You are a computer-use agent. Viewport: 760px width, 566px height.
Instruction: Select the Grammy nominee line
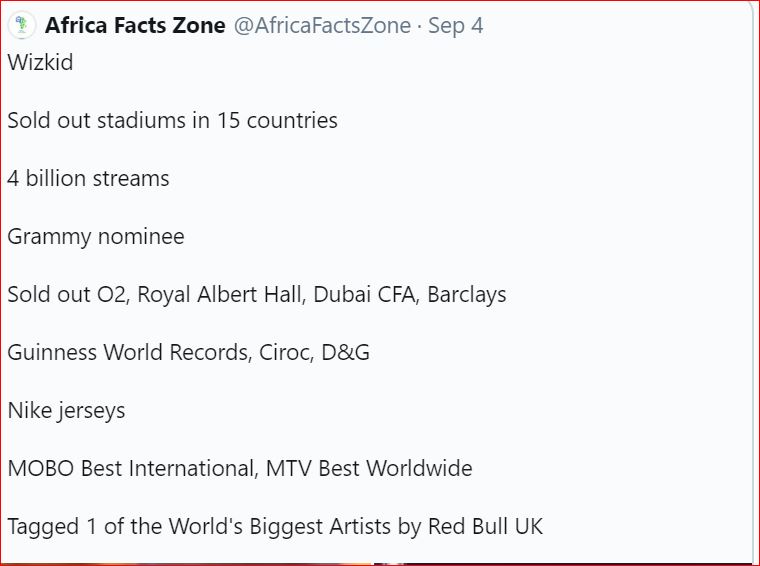(x=96, y=237)
